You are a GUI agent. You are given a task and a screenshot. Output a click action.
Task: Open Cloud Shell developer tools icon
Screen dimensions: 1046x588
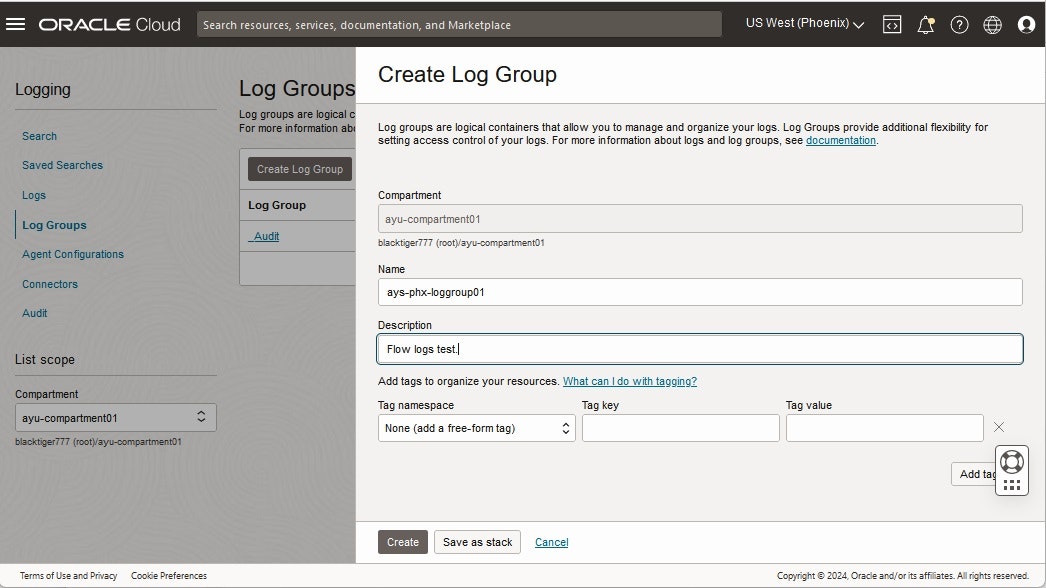892,25
